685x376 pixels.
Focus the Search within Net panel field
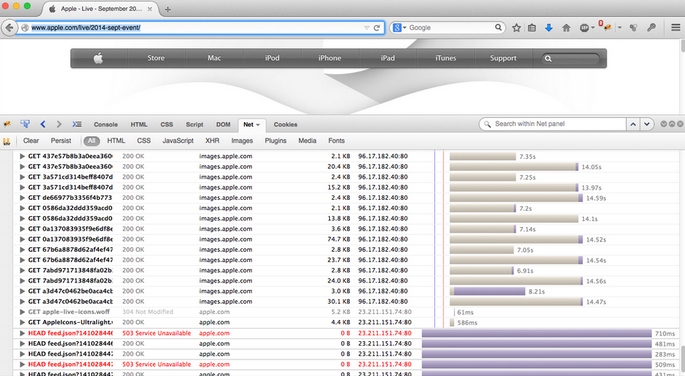[553, 124]
